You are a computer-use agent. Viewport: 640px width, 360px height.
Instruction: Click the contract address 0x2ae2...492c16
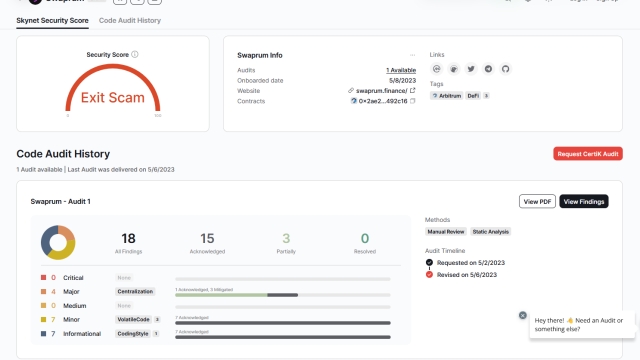(x=383, y=101)
